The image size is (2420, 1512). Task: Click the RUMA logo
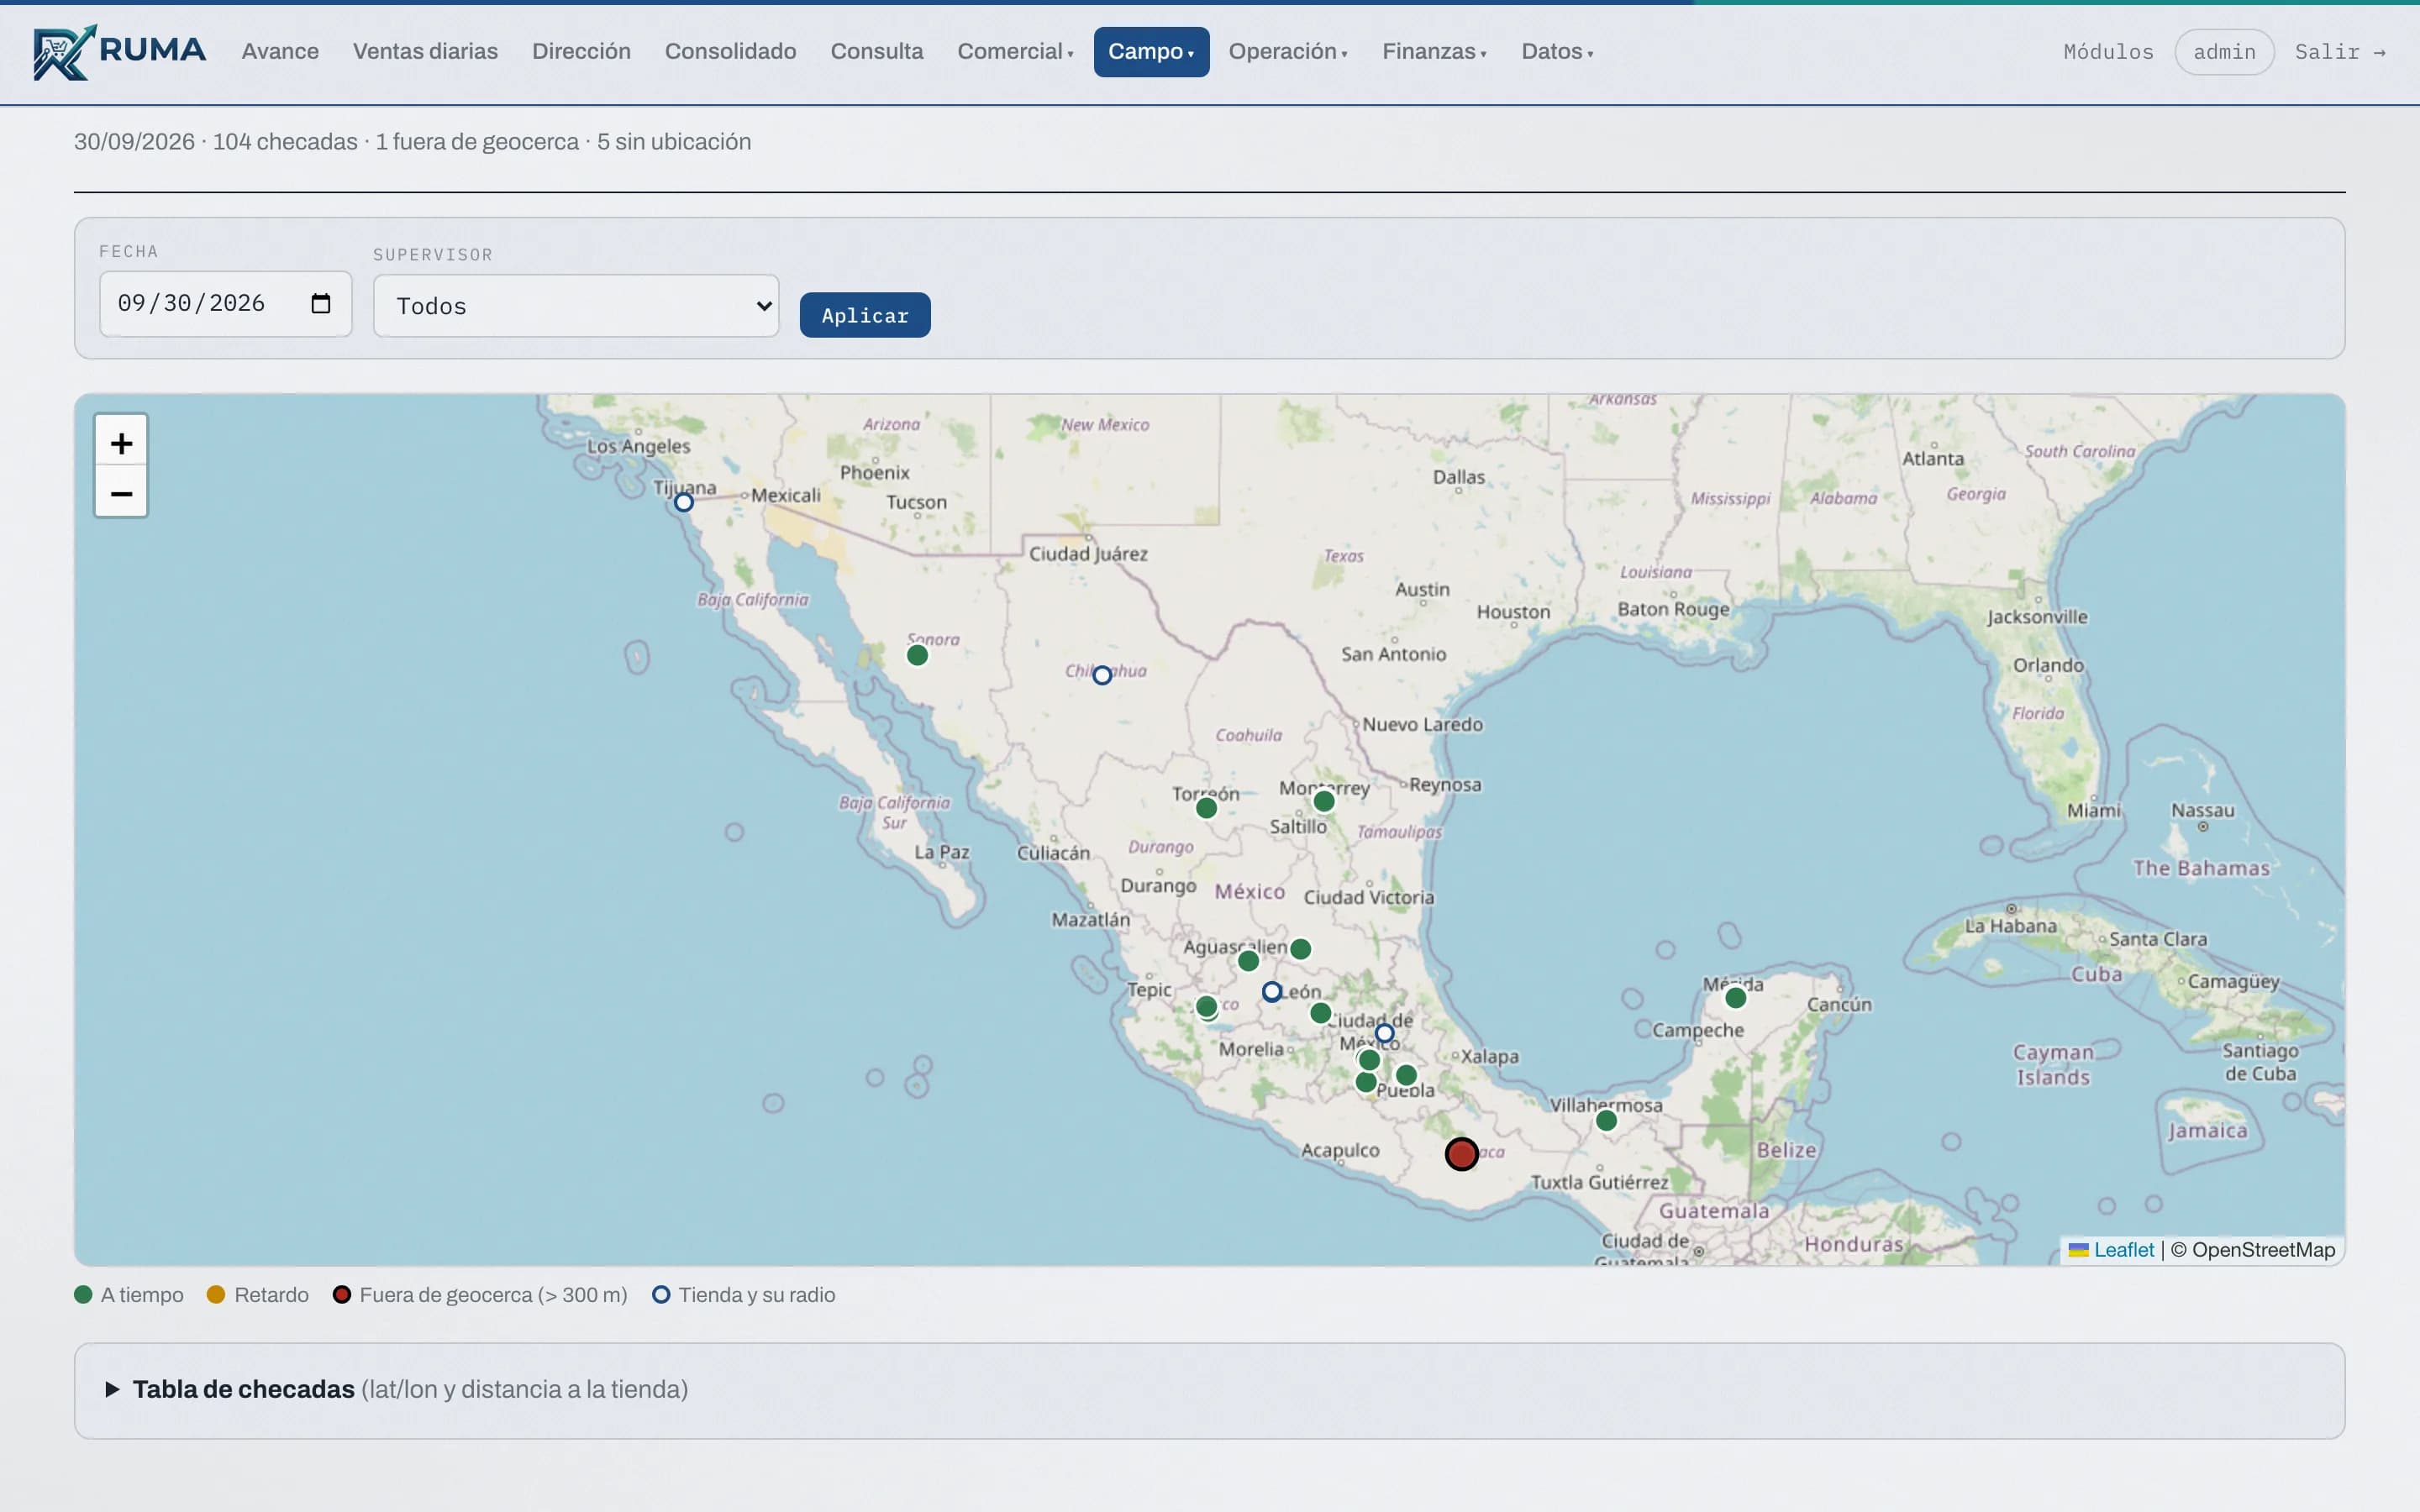119,52
